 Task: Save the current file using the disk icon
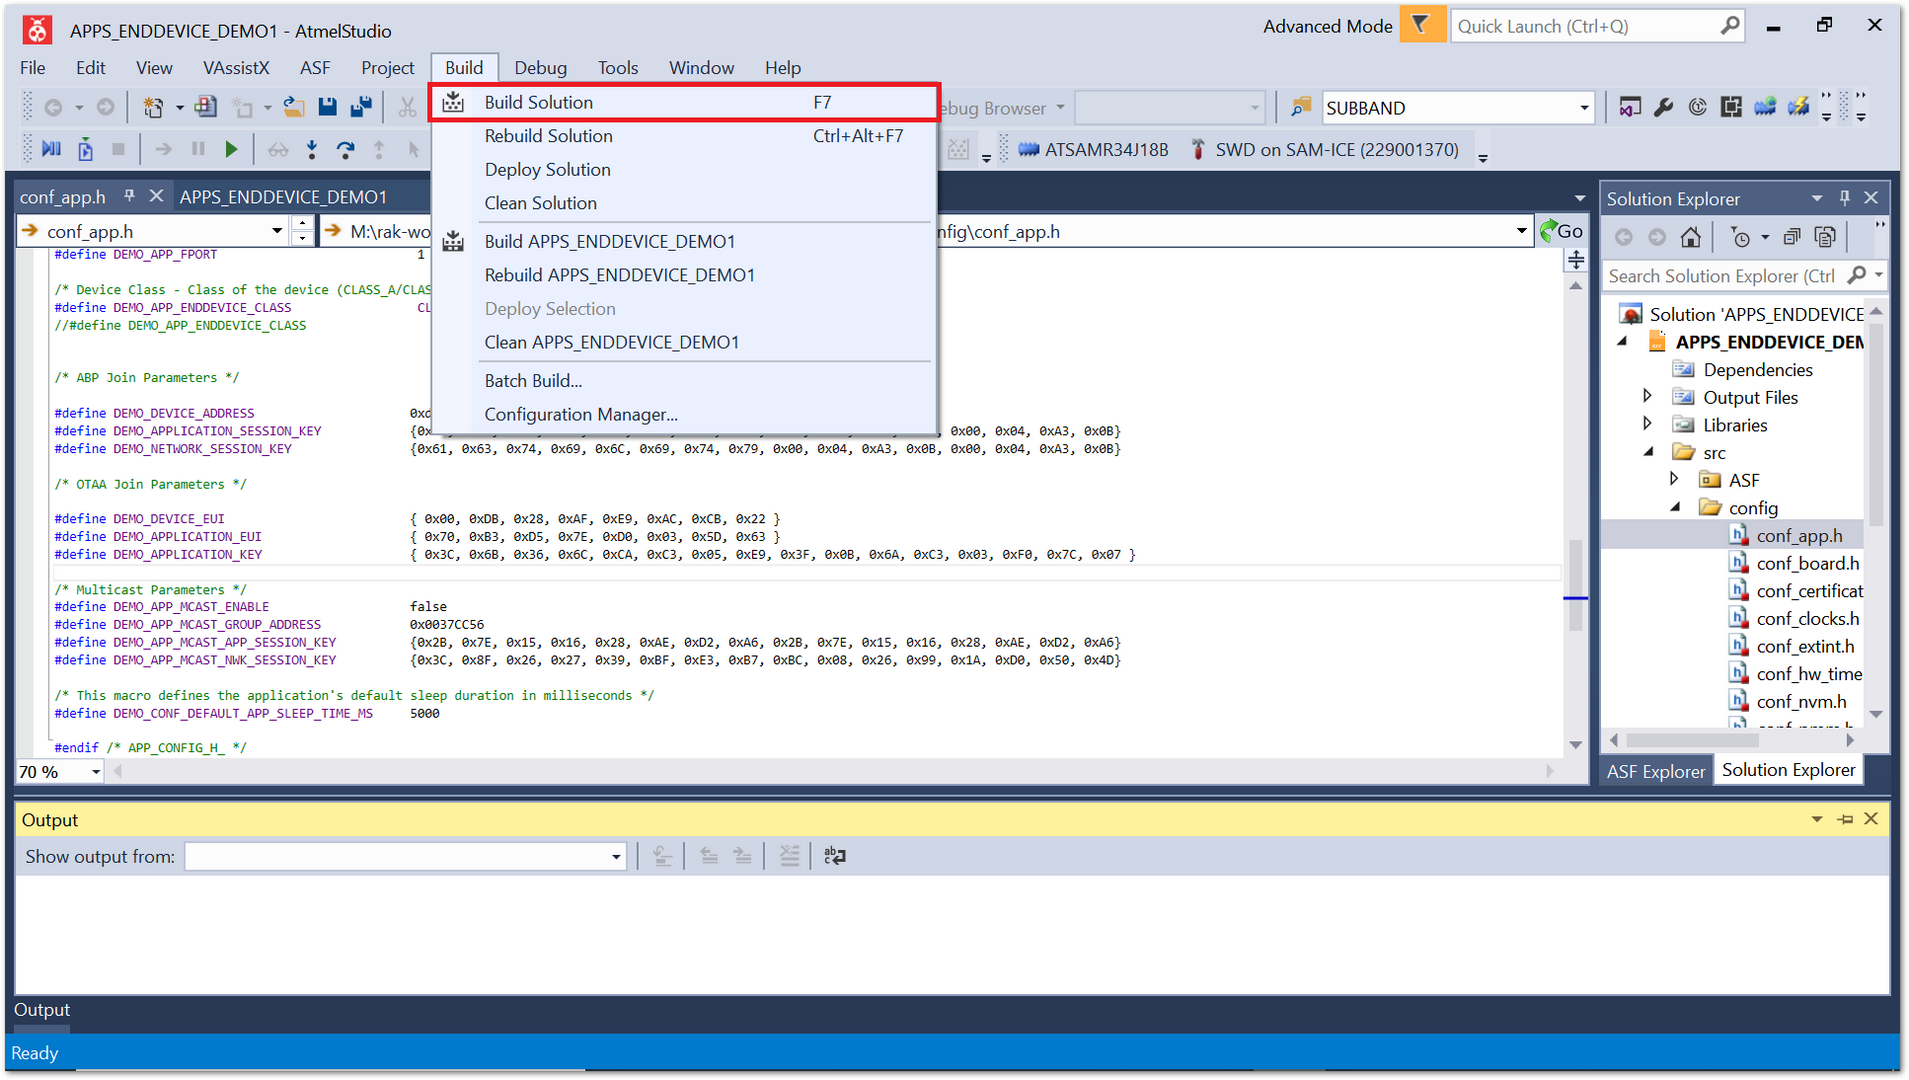click(328, 107)
